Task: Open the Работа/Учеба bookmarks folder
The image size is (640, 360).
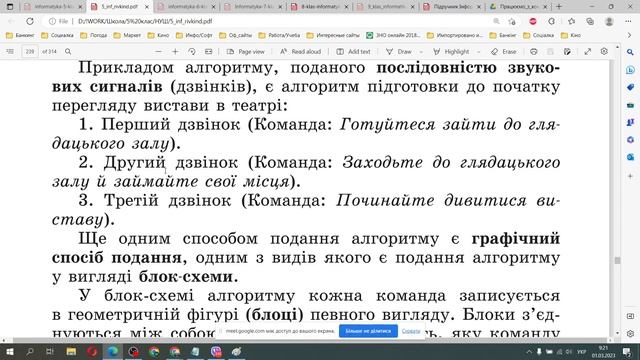Action: (x=280, y=36)
